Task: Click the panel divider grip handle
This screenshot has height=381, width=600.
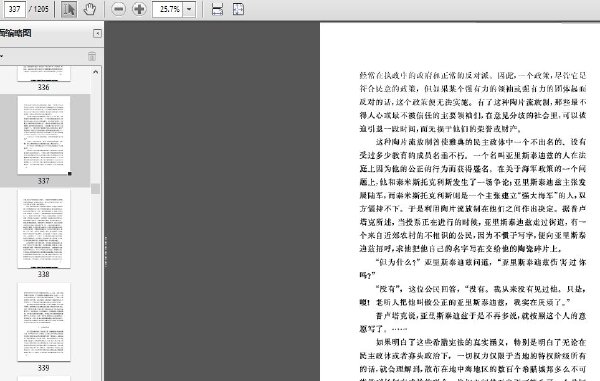Action: pos(106,251)
